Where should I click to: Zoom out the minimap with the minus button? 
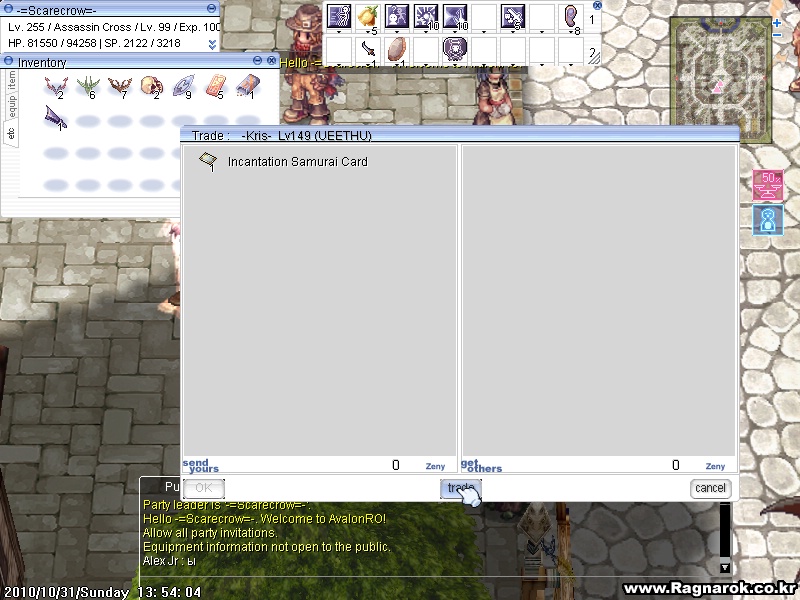coord(777,35)
